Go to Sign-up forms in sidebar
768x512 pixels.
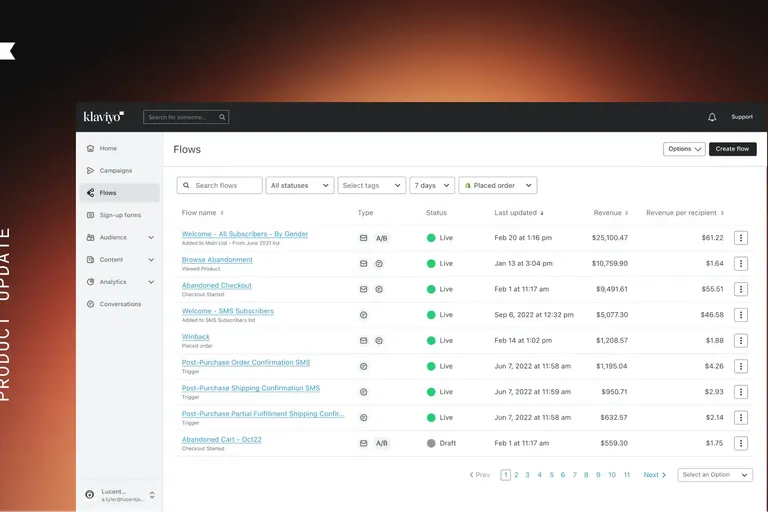pyautogui.click(x=119, y=215)
